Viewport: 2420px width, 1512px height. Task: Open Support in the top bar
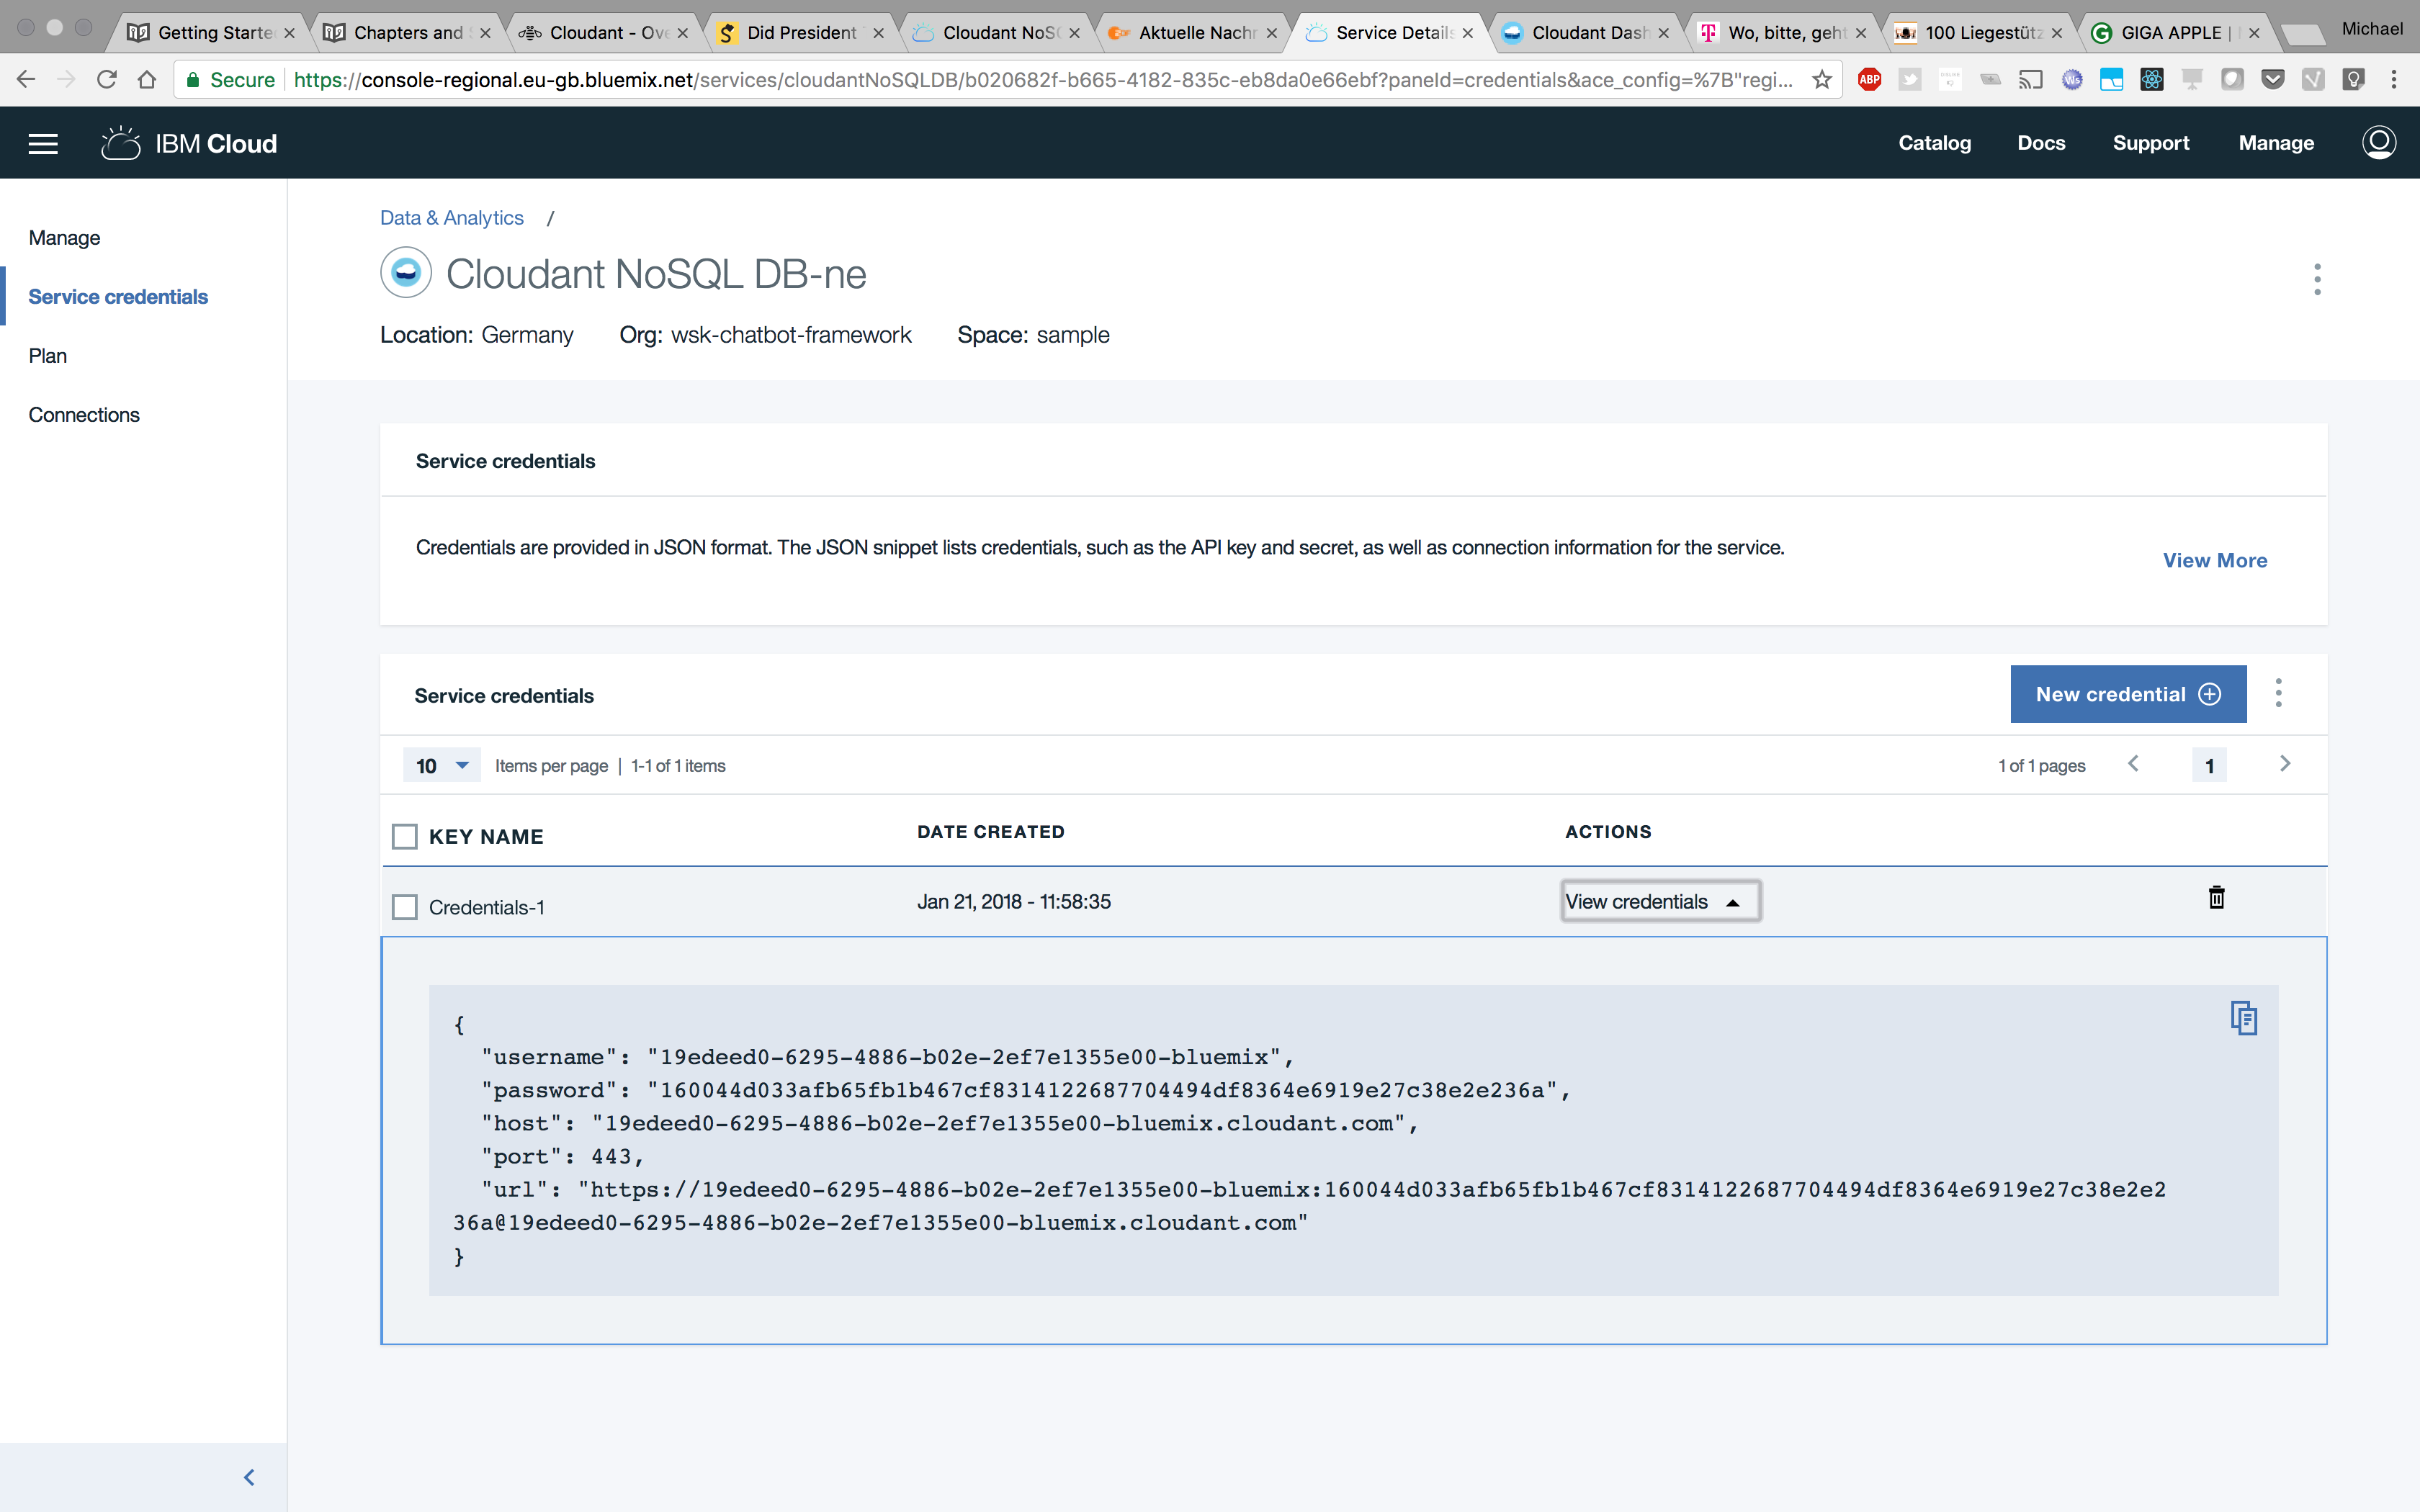pyautogui.click(x=2150, y=143)
